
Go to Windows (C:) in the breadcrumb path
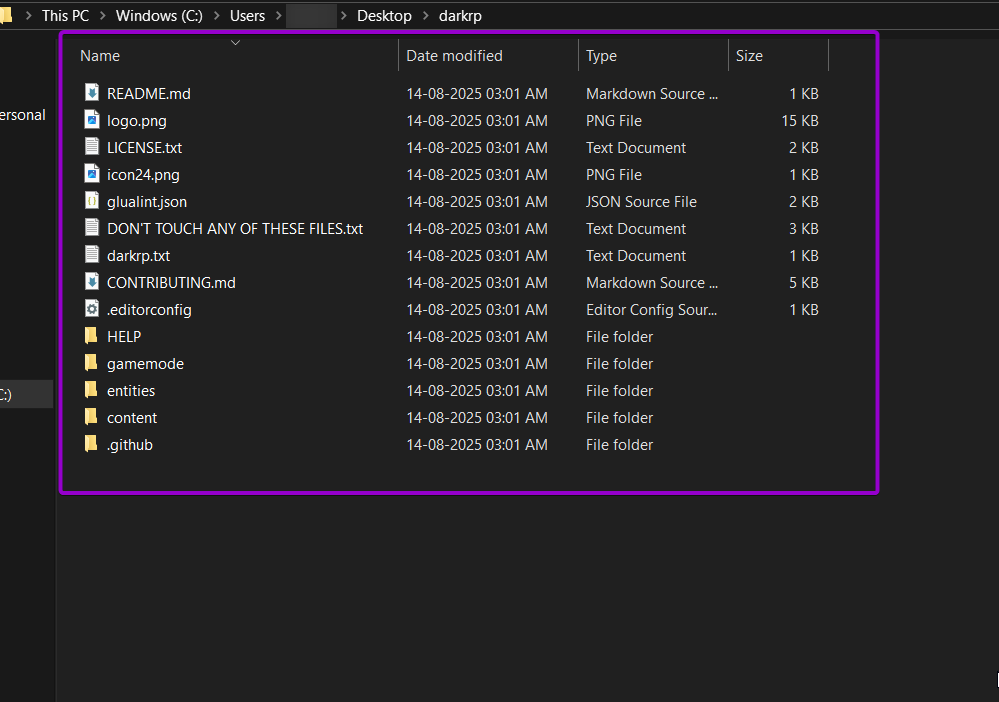[x=159, y=15]
